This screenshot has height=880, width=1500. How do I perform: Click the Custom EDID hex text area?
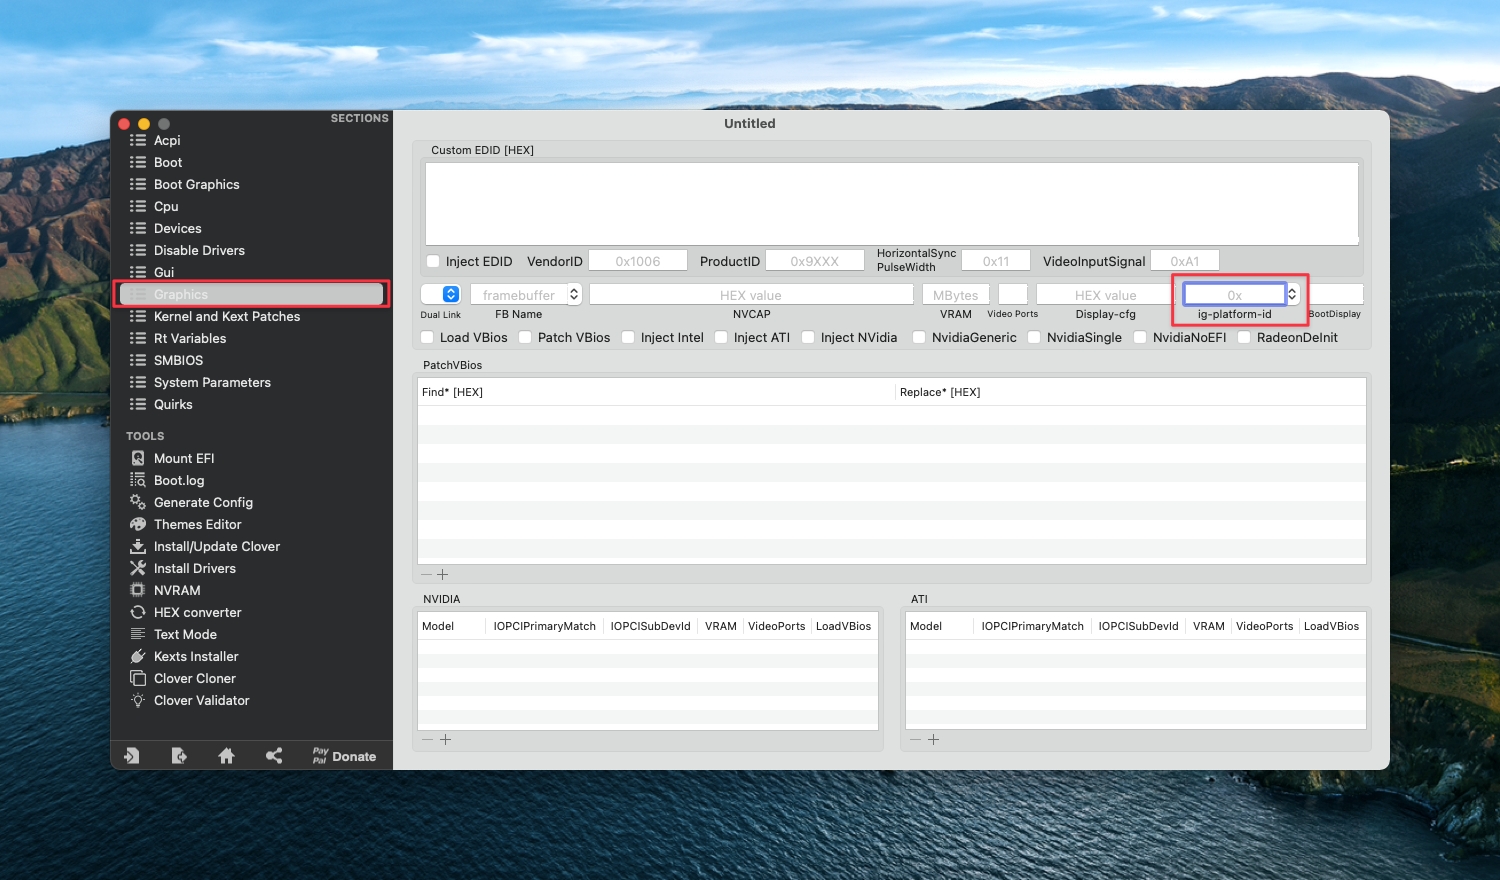891,203
